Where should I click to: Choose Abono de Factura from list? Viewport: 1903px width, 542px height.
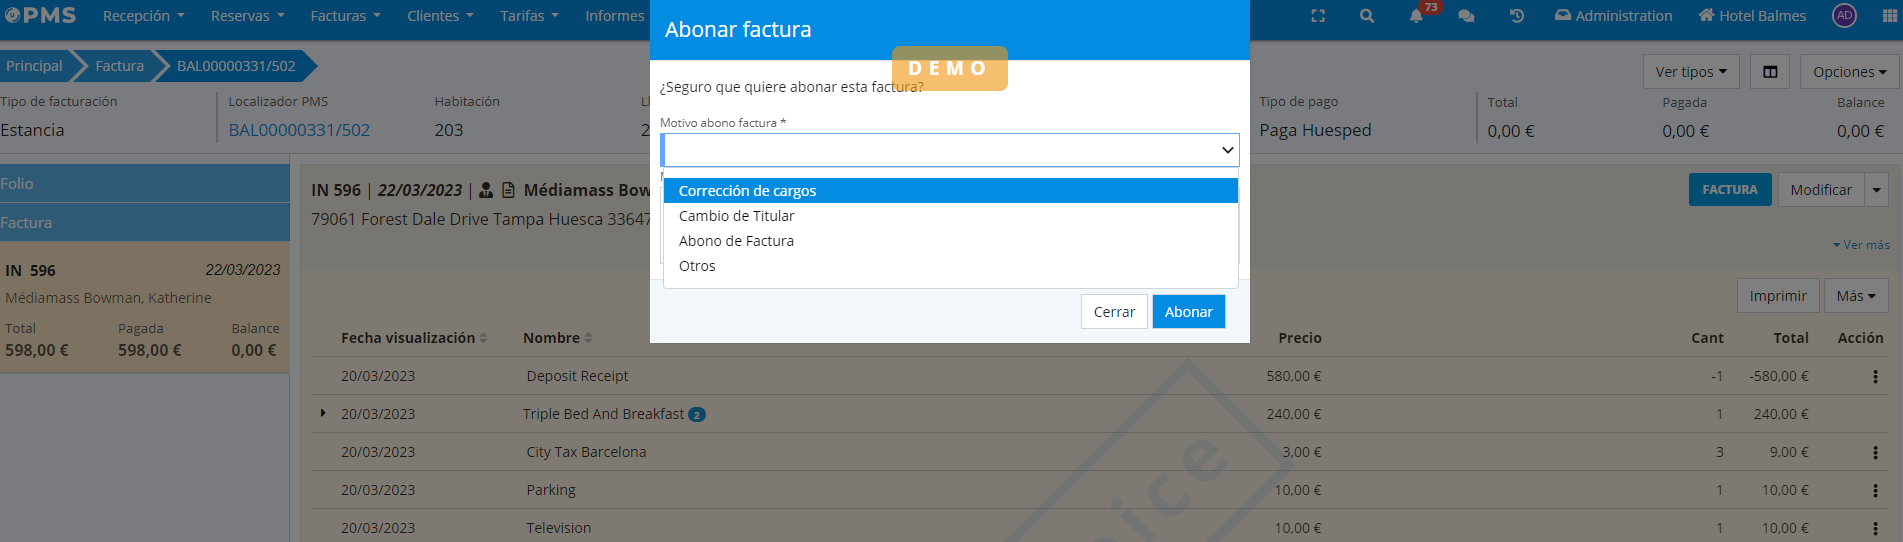click(x=736, y=241)
